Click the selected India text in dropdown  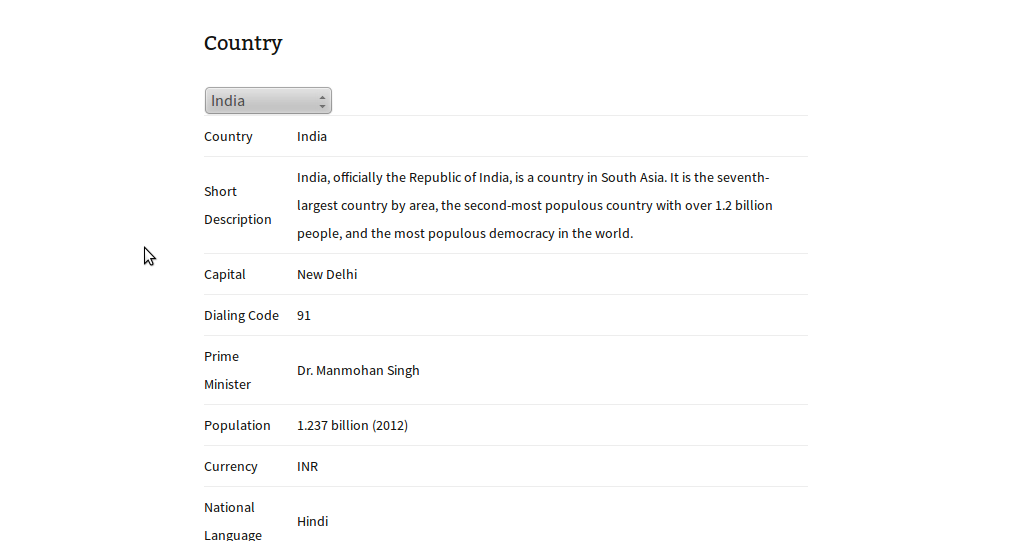[x=228, y=101]
